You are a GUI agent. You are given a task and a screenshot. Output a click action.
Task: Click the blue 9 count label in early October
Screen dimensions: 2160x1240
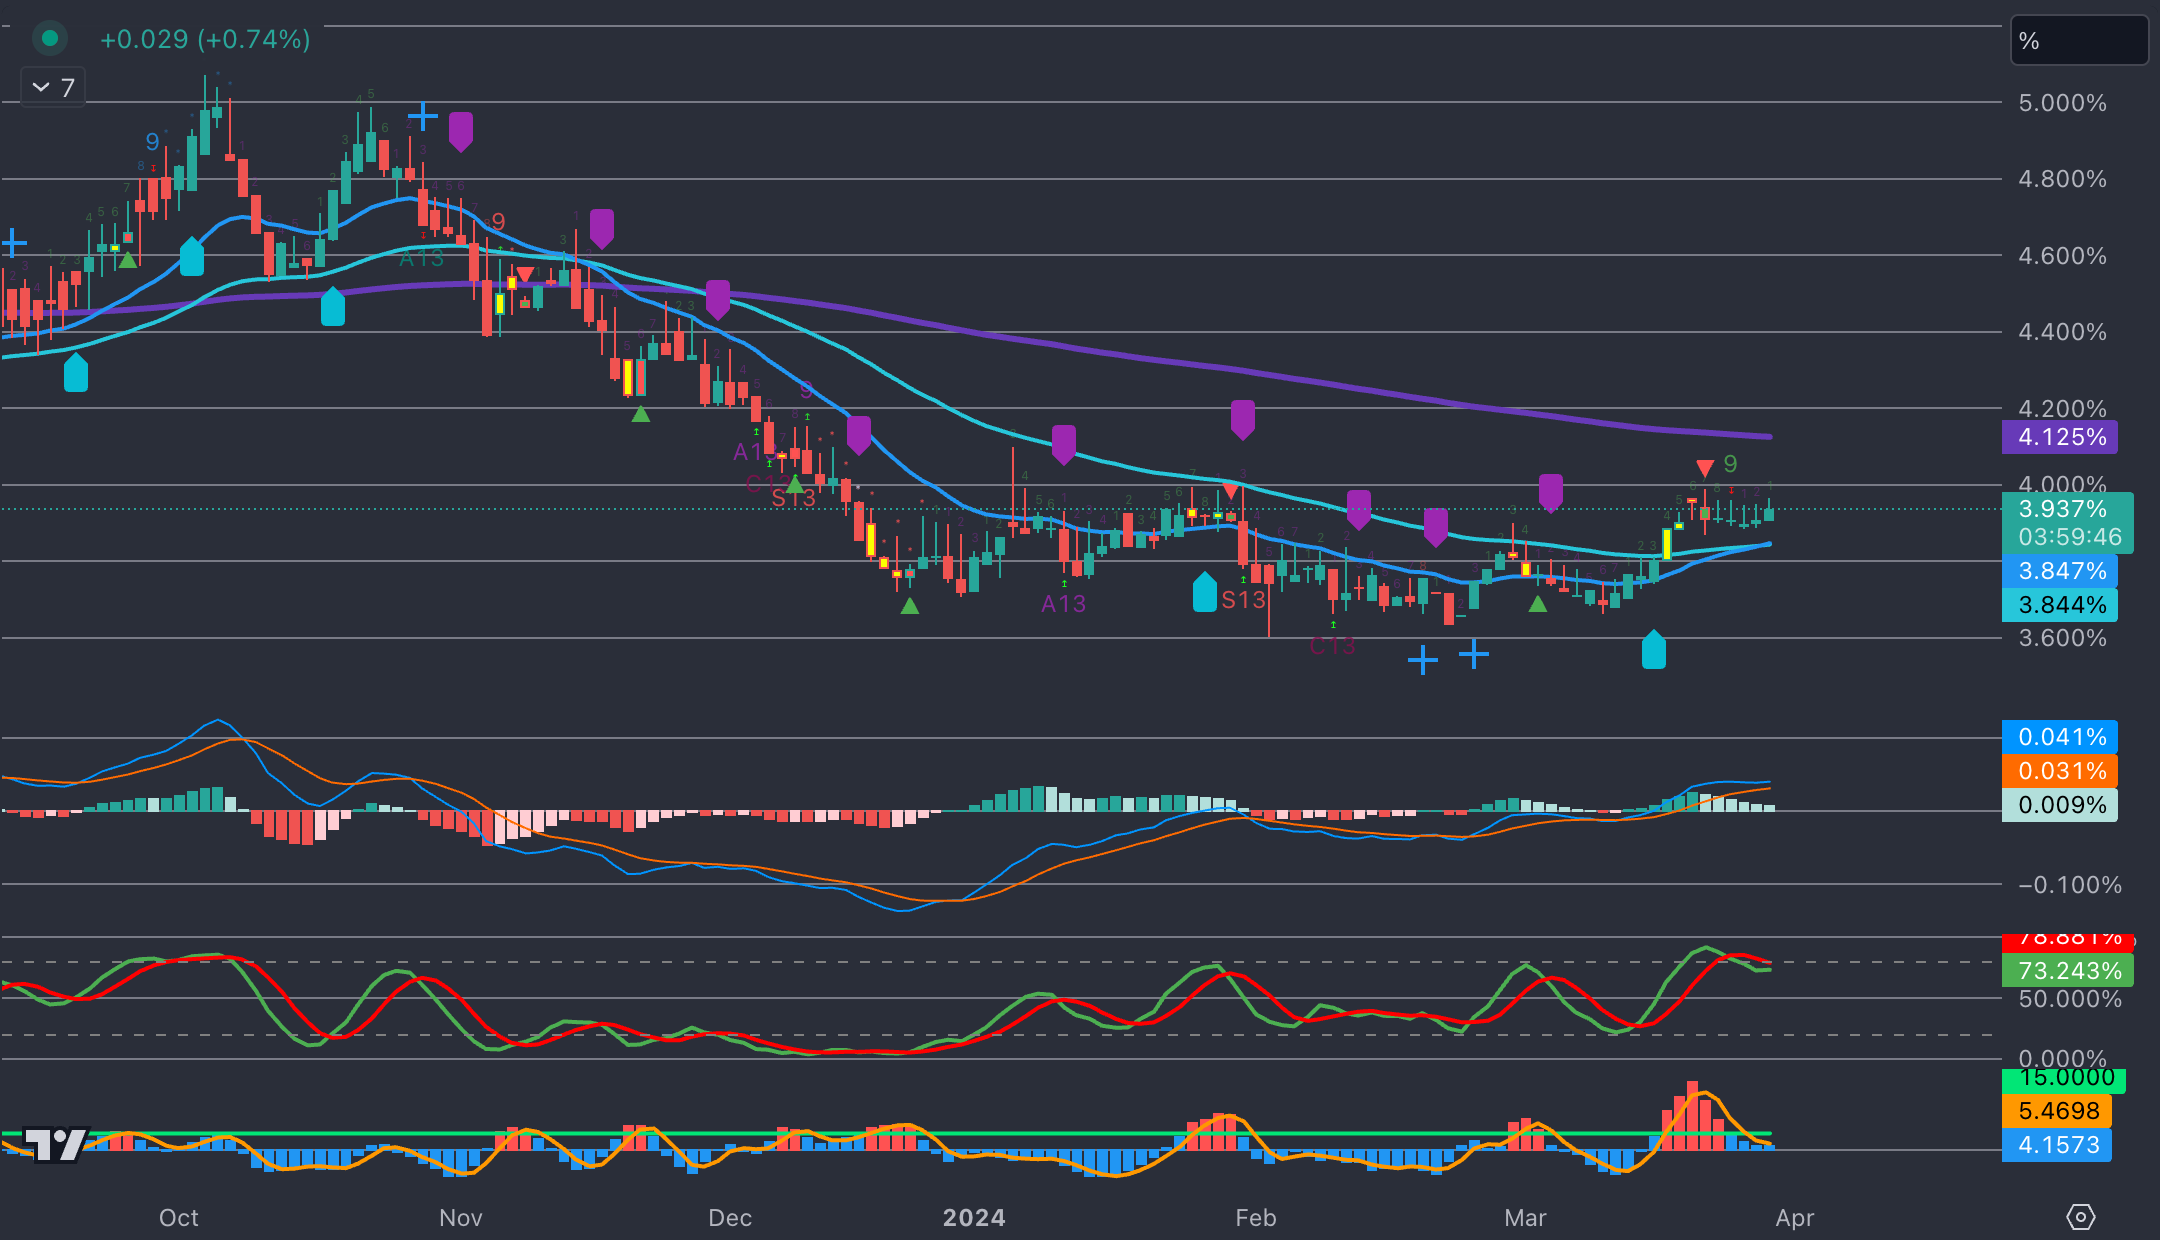[152, 142]
